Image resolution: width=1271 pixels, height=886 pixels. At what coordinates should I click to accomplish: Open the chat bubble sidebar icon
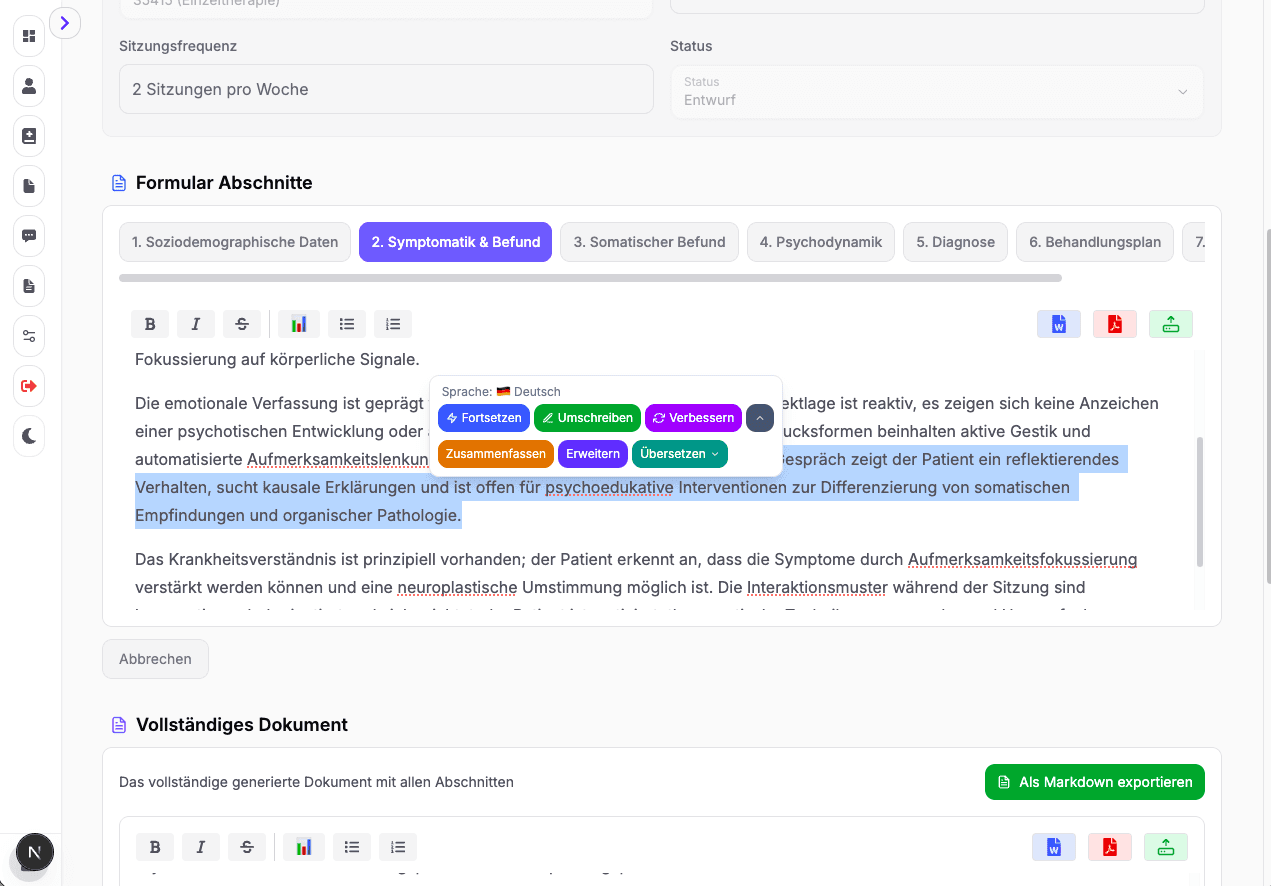point(28,236)
